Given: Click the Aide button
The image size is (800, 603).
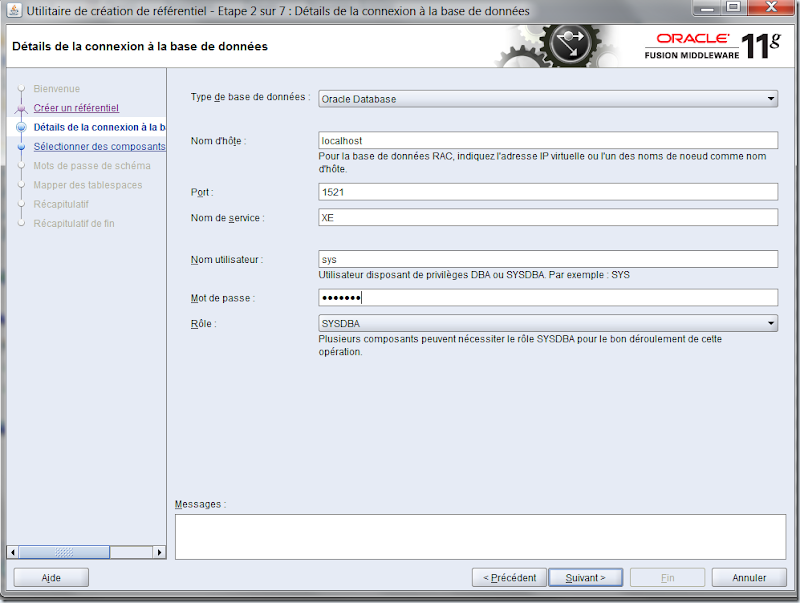Looking at the screenshot, I should [51, 577].
